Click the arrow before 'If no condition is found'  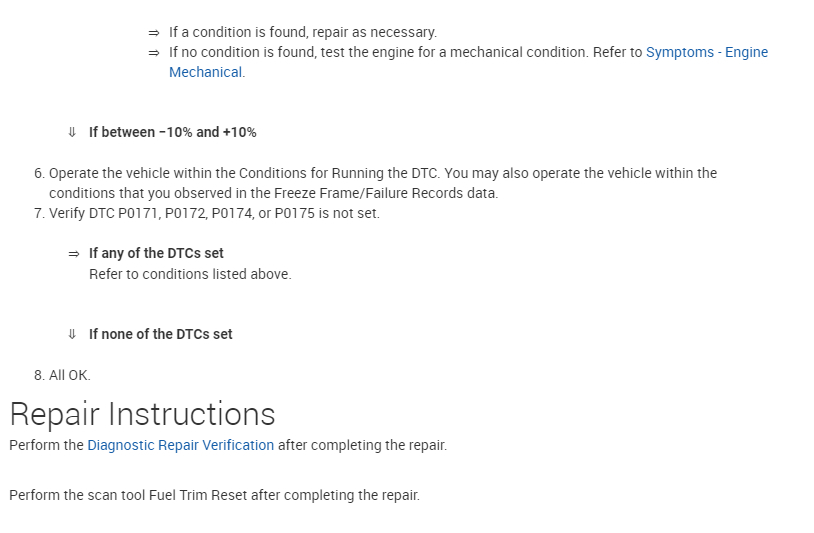point(154,53)
